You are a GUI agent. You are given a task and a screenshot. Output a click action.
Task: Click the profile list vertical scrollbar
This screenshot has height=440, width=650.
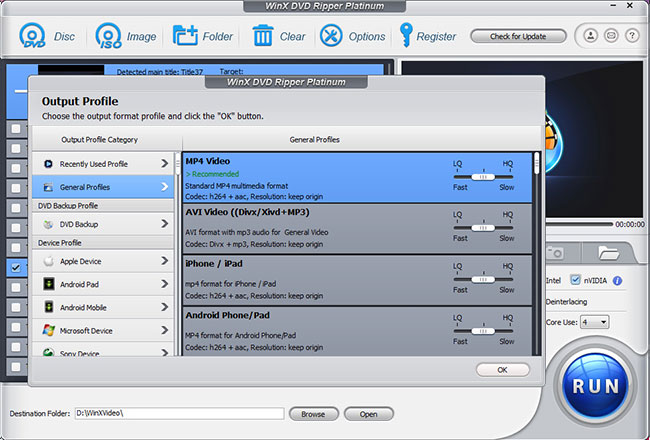[x=536, y=254]
